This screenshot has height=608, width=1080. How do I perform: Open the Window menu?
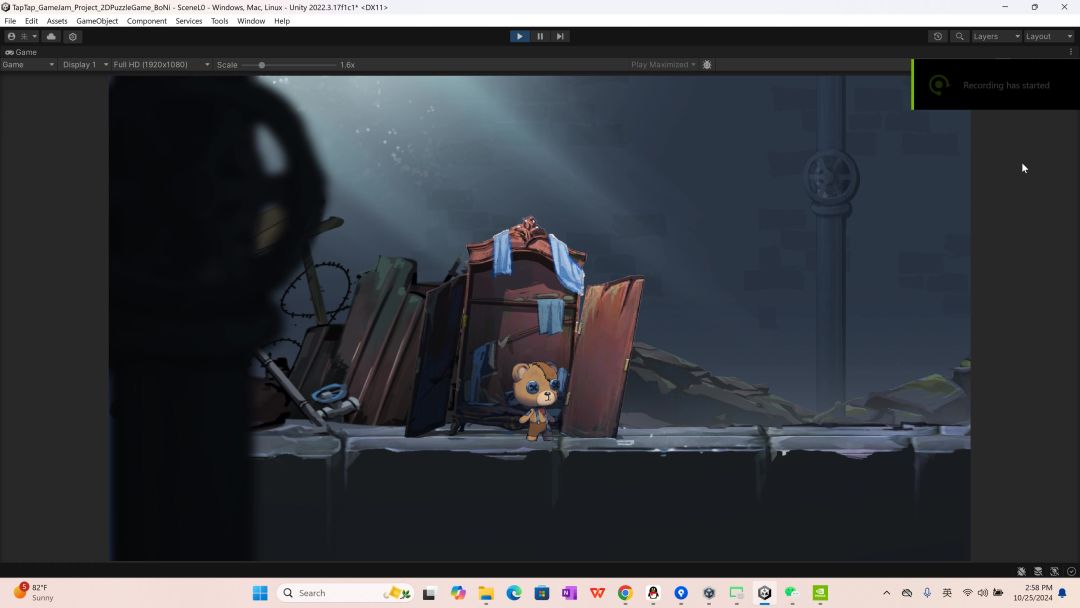(251, 21)
